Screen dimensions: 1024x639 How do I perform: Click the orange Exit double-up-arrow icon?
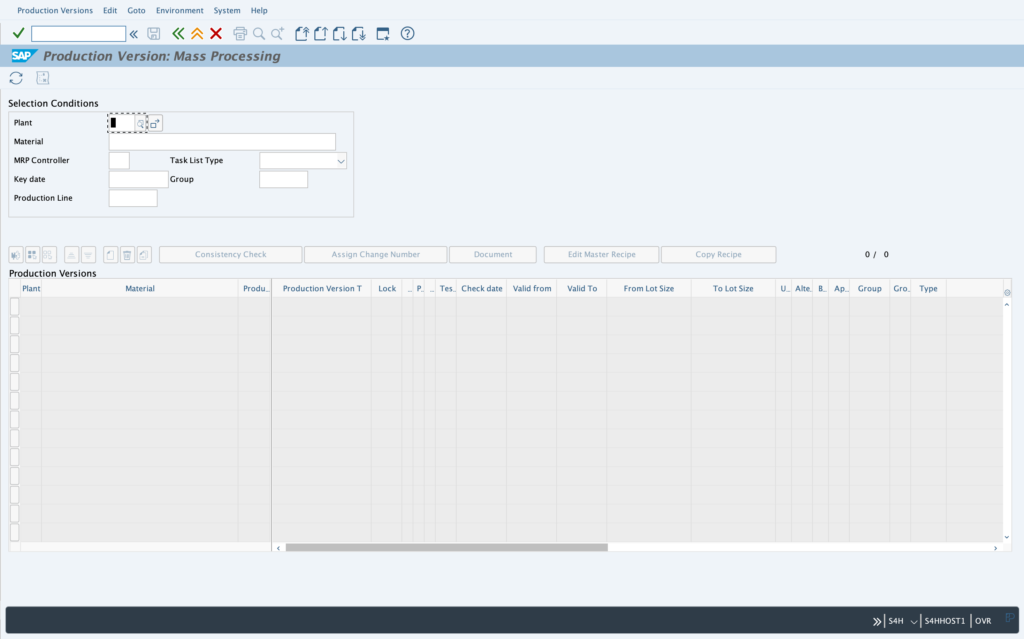click(197, 34)
